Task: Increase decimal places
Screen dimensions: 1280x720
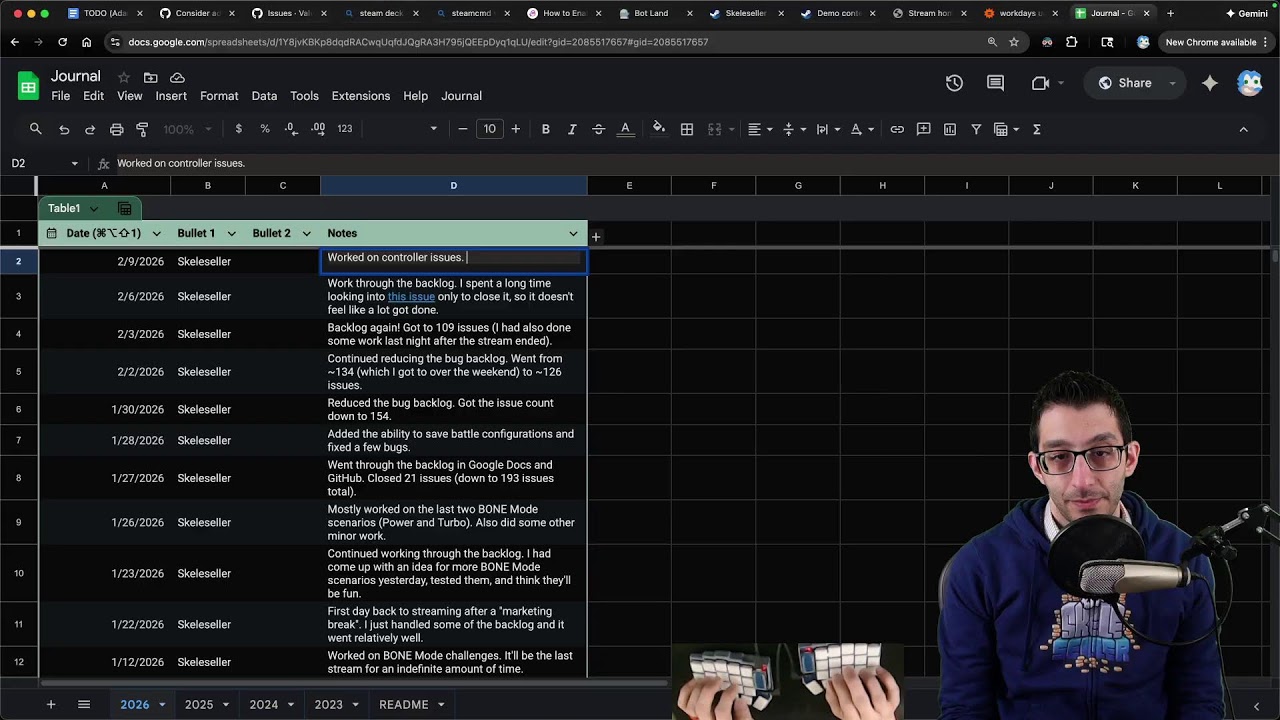Action: pyautogui.click(x=318, y=129)
